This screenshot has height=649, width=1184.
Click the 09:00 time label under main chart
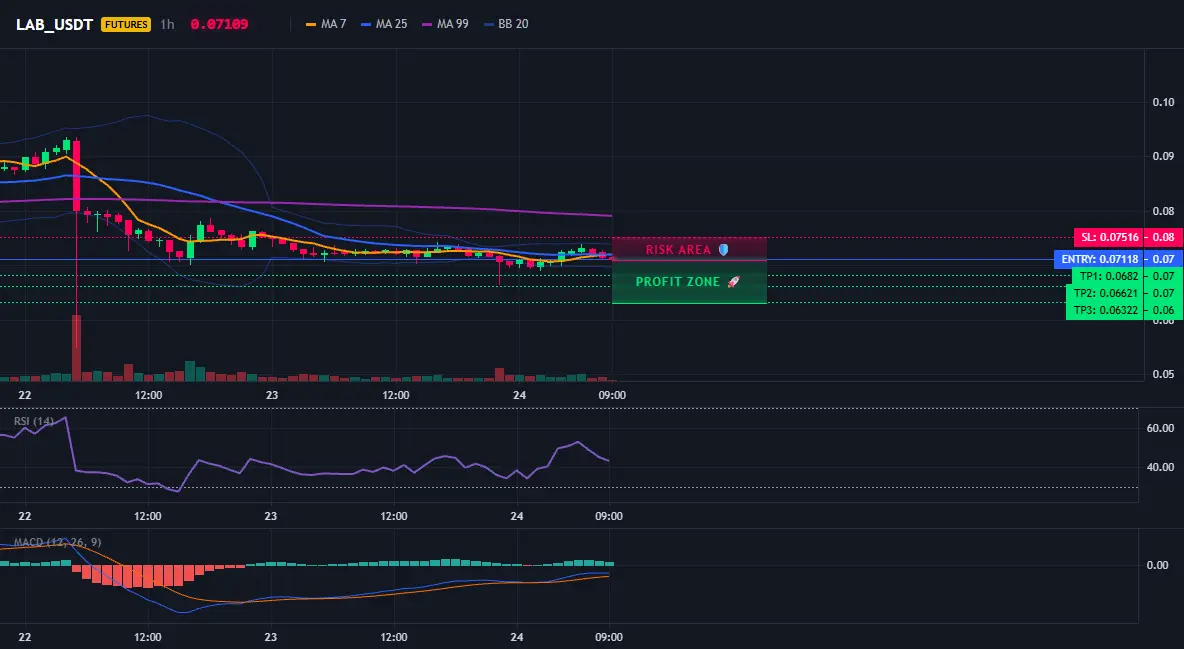612,395
